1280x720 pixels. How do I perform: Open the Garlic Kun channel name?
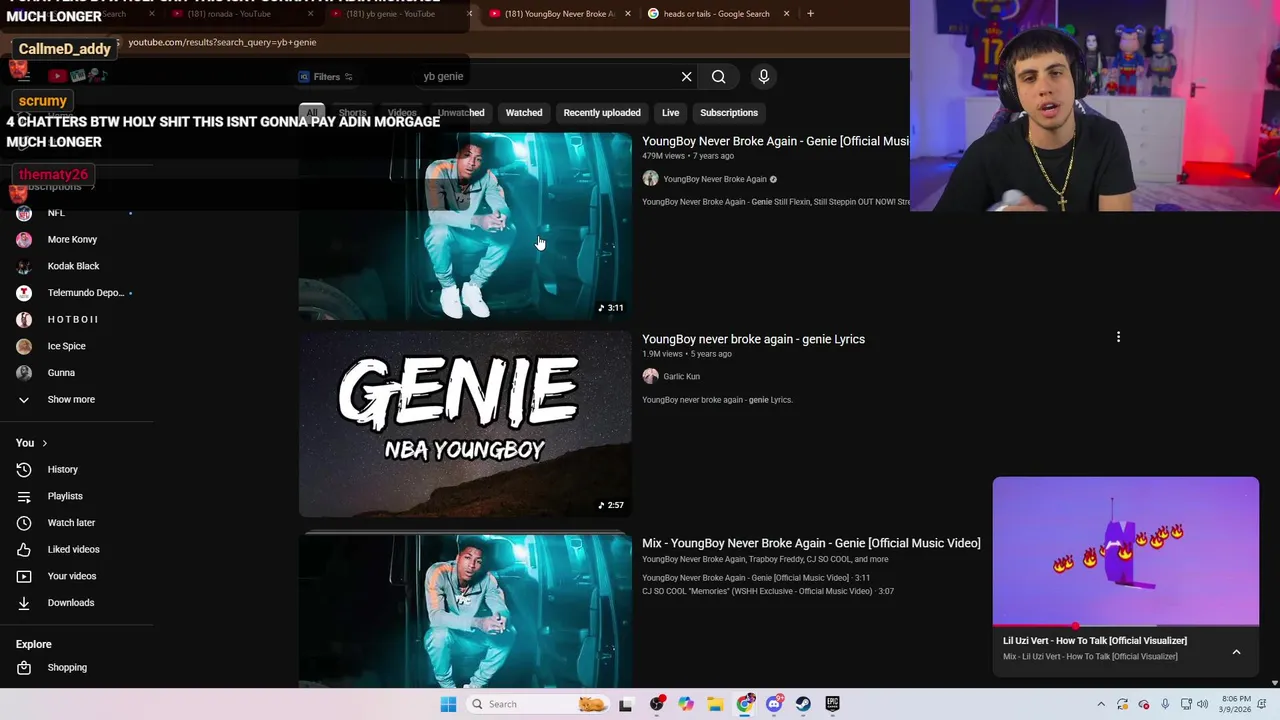tap(681, 376)
